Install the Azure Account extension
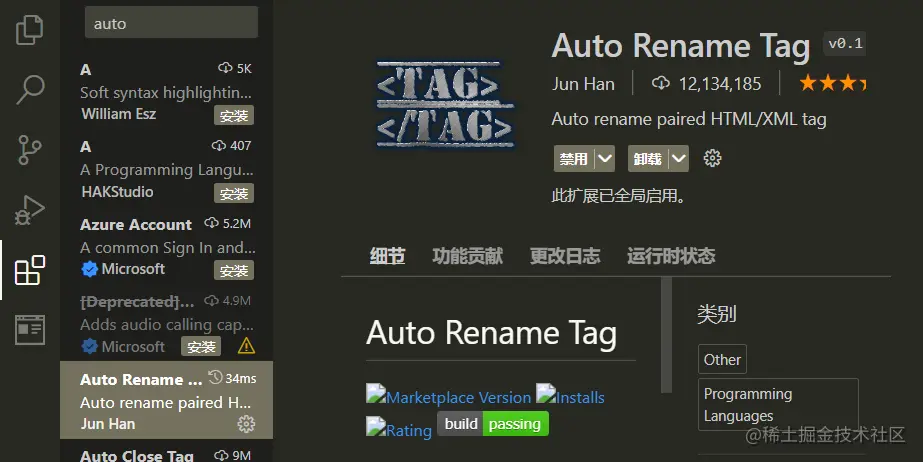This screenshot has width=923, height=462. pos(234,271)
